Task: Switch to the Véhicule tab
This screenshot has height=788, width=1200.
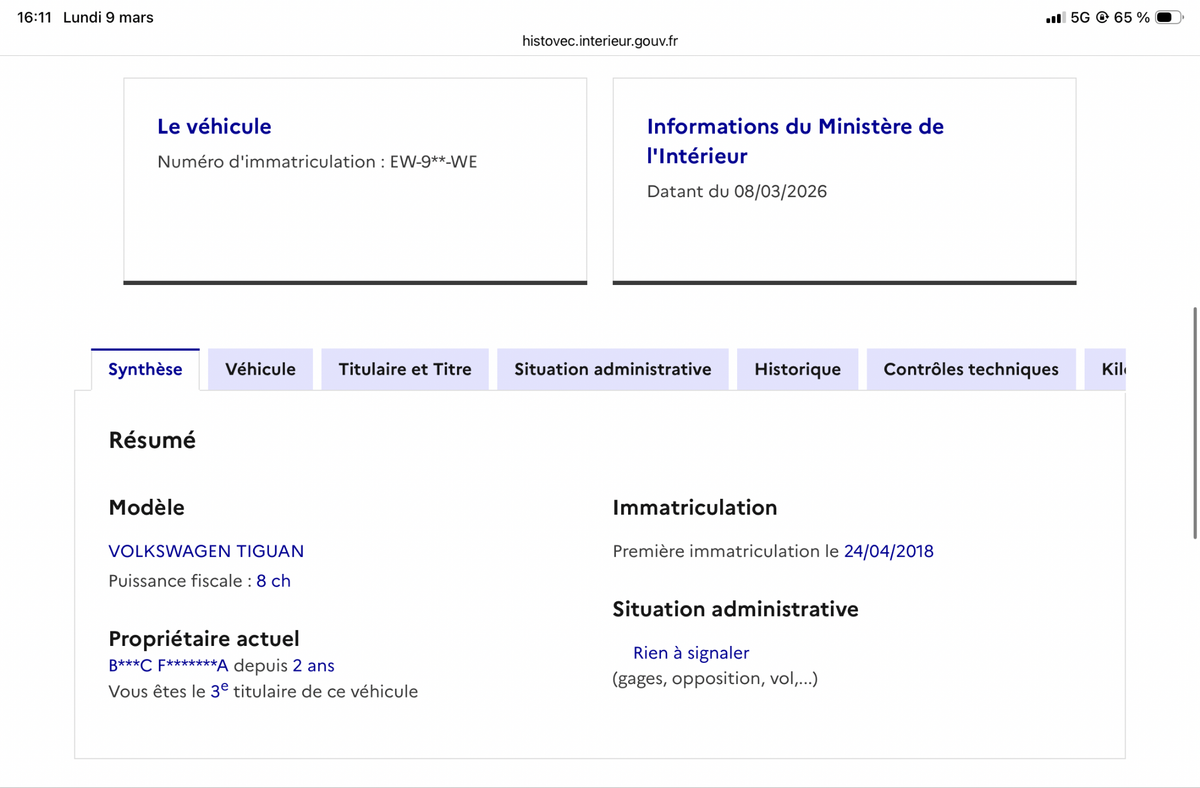Action: 260,369
